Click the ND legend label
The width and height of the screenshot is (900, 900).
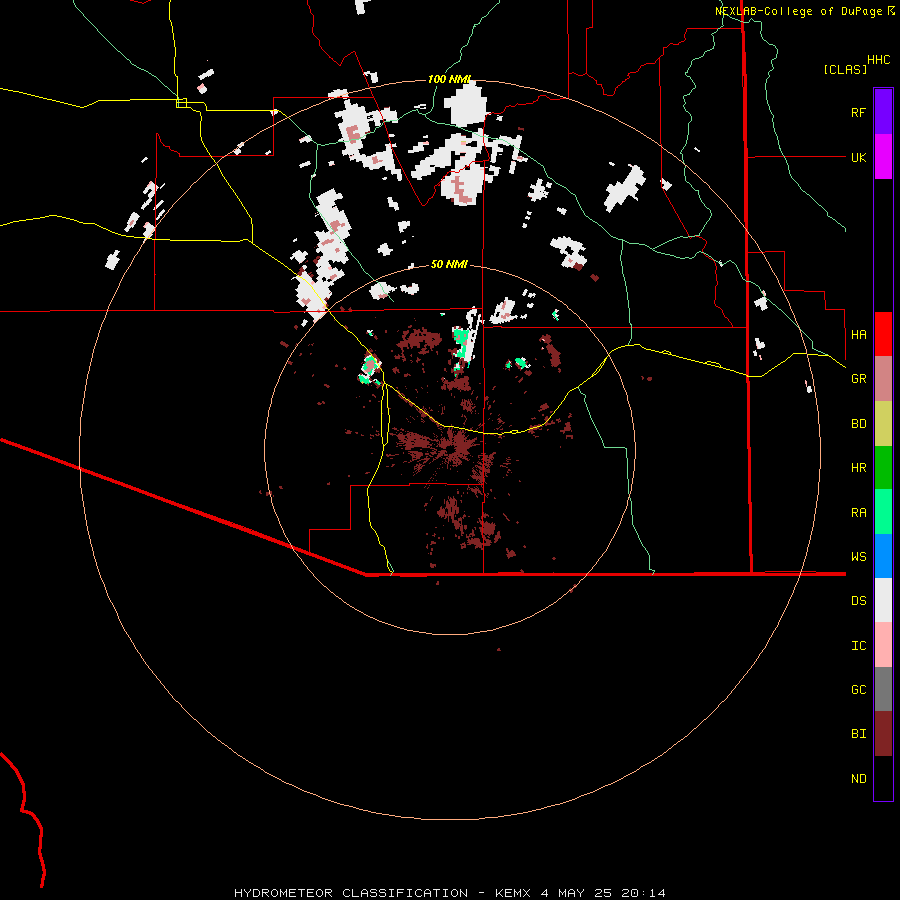858,778
